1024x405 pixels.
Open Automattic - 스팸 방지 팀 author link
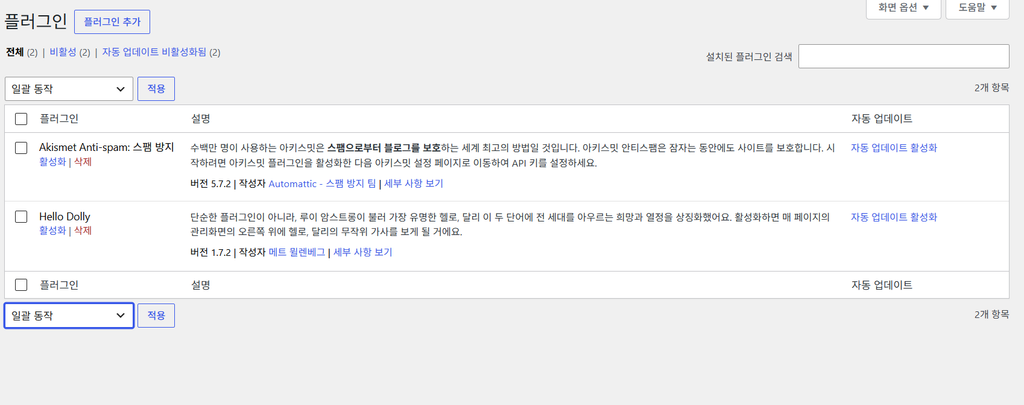coord(322,184)
